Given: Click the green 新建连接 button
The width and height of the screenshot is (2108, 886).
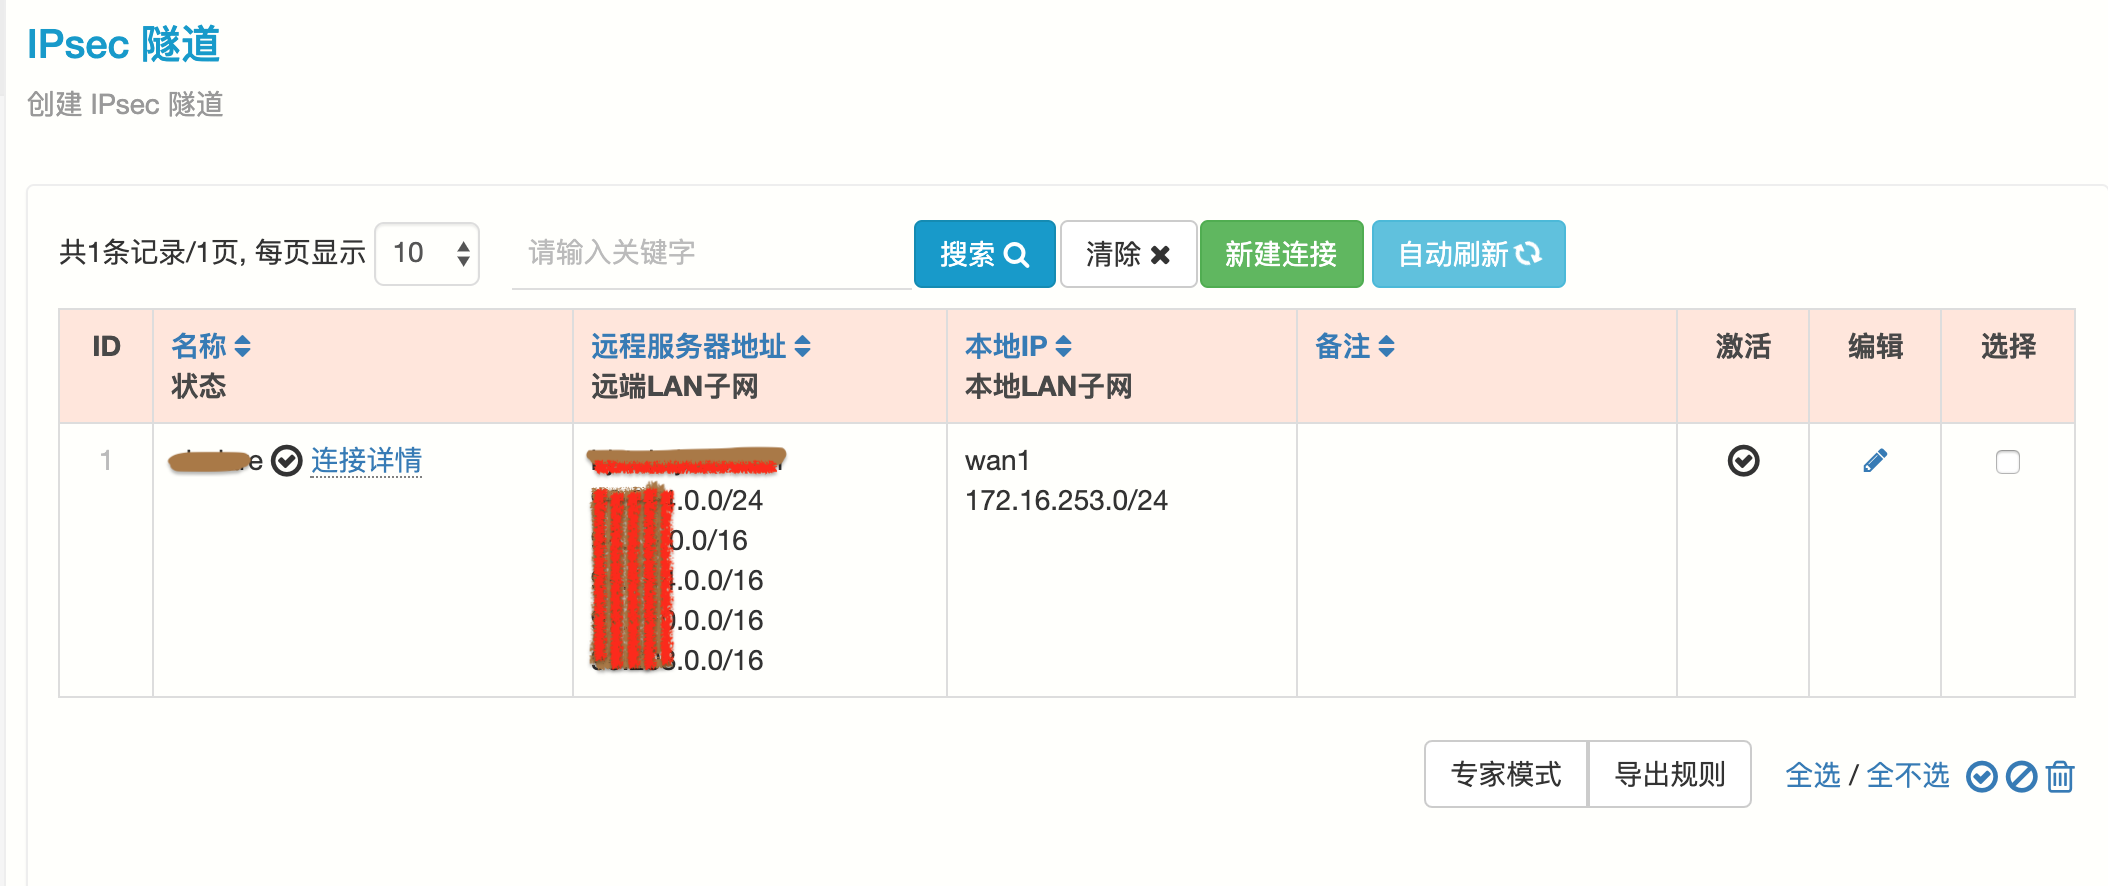Looking at the screenshot, I should point(1281,254).
